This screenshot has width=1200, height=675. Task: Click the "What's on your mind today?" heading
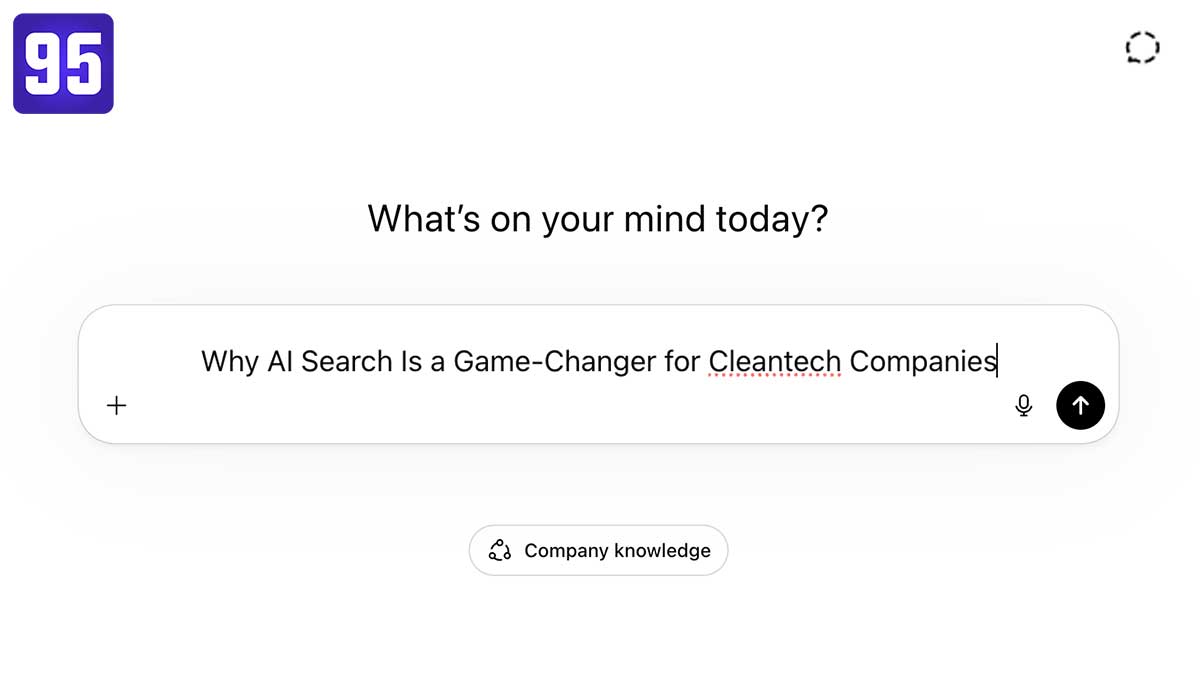598,218
